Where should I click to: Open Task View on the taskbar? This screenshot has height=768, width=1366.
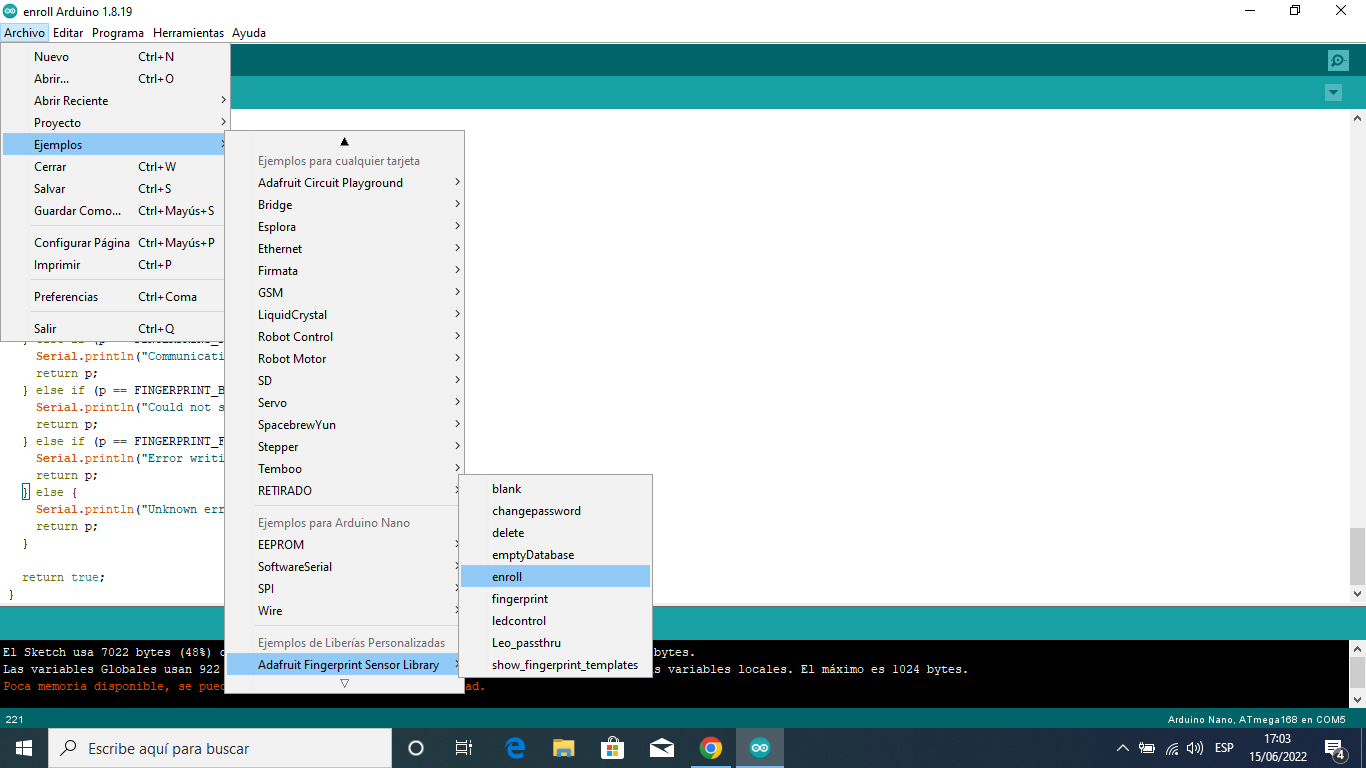tap(464, 748)
